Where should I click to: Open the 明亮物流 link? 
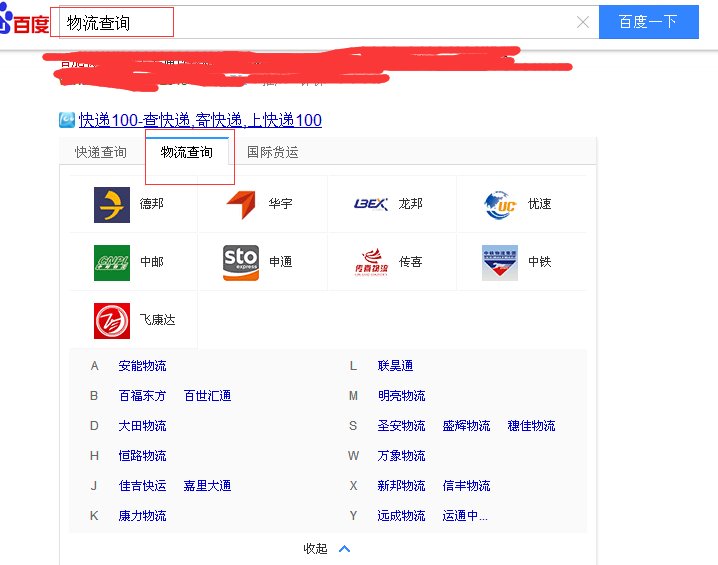tap(402, 396)
